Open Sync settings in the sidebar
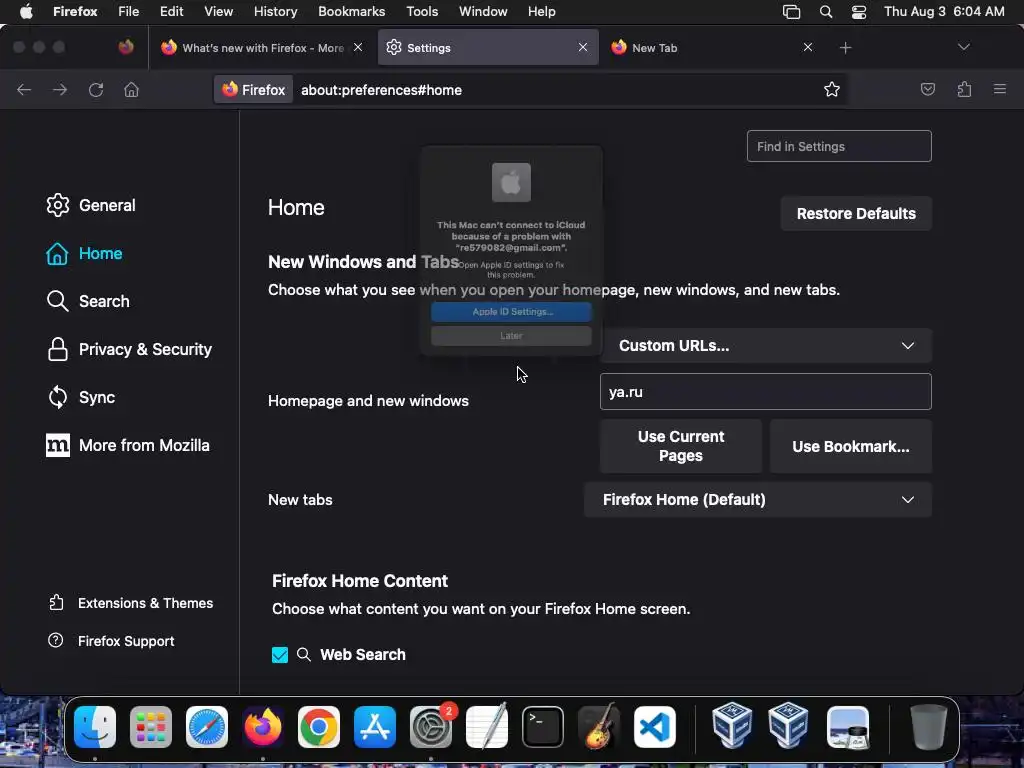1024x768 pixels. point(81,397)
